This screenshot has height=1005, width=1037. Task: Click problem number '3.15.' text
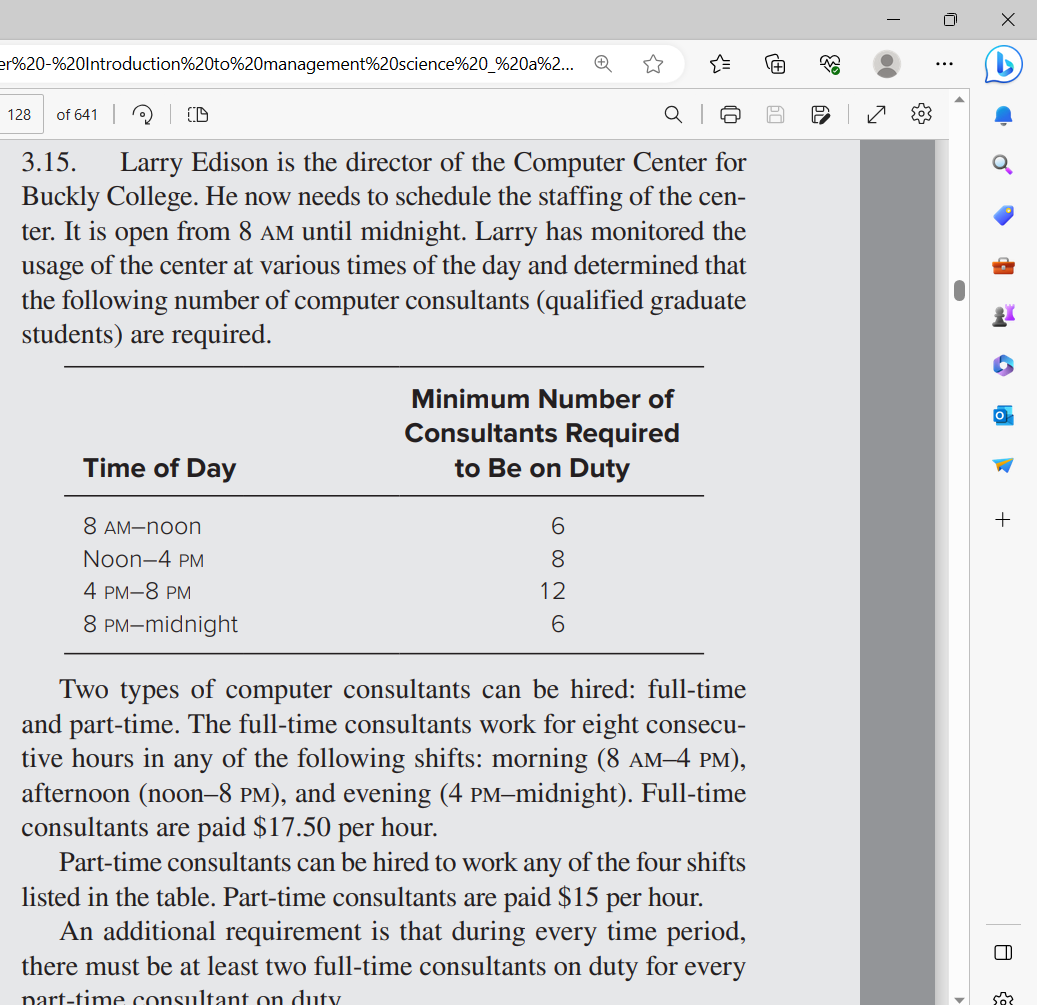[x=49, y=162]
